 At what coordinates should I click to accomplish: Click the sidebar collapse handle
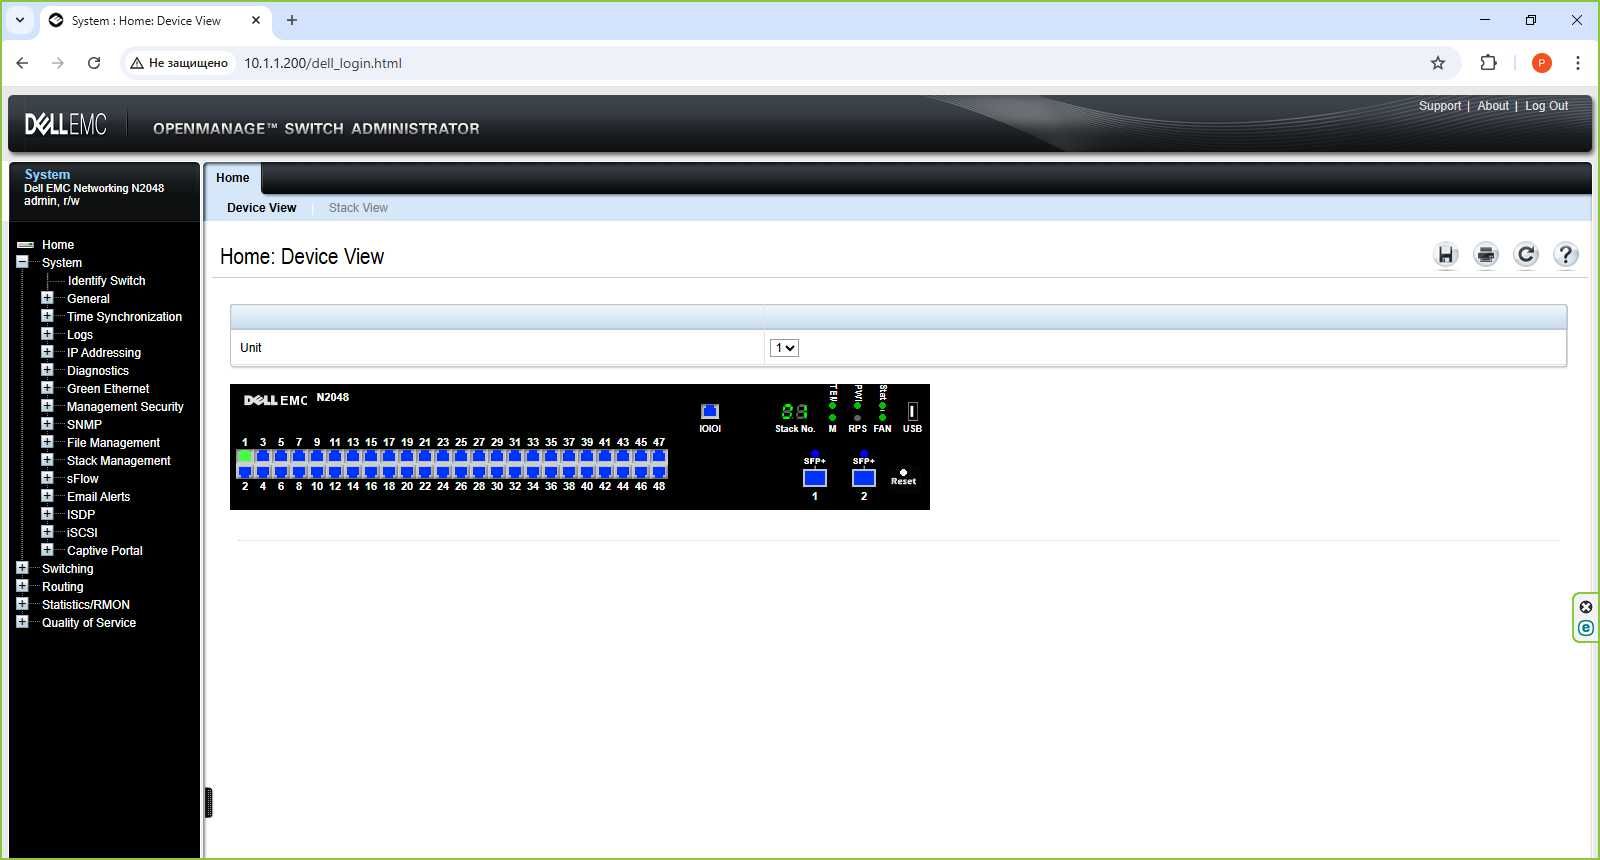pos(208,803)
